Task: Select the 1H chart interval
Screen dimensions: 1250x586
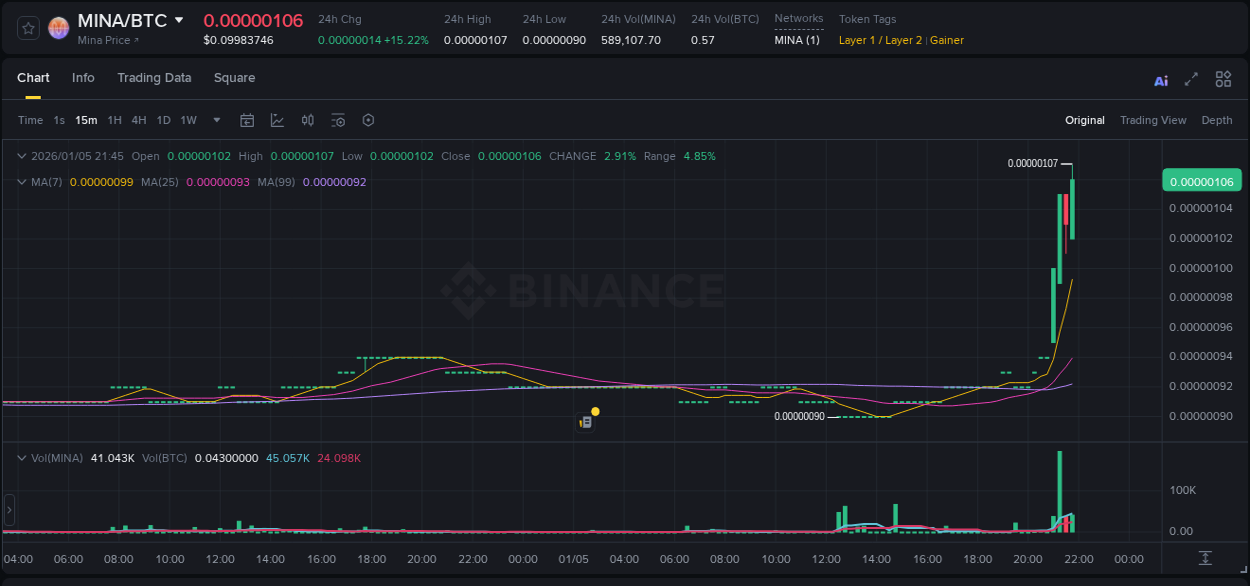Action: click(113, 120)
